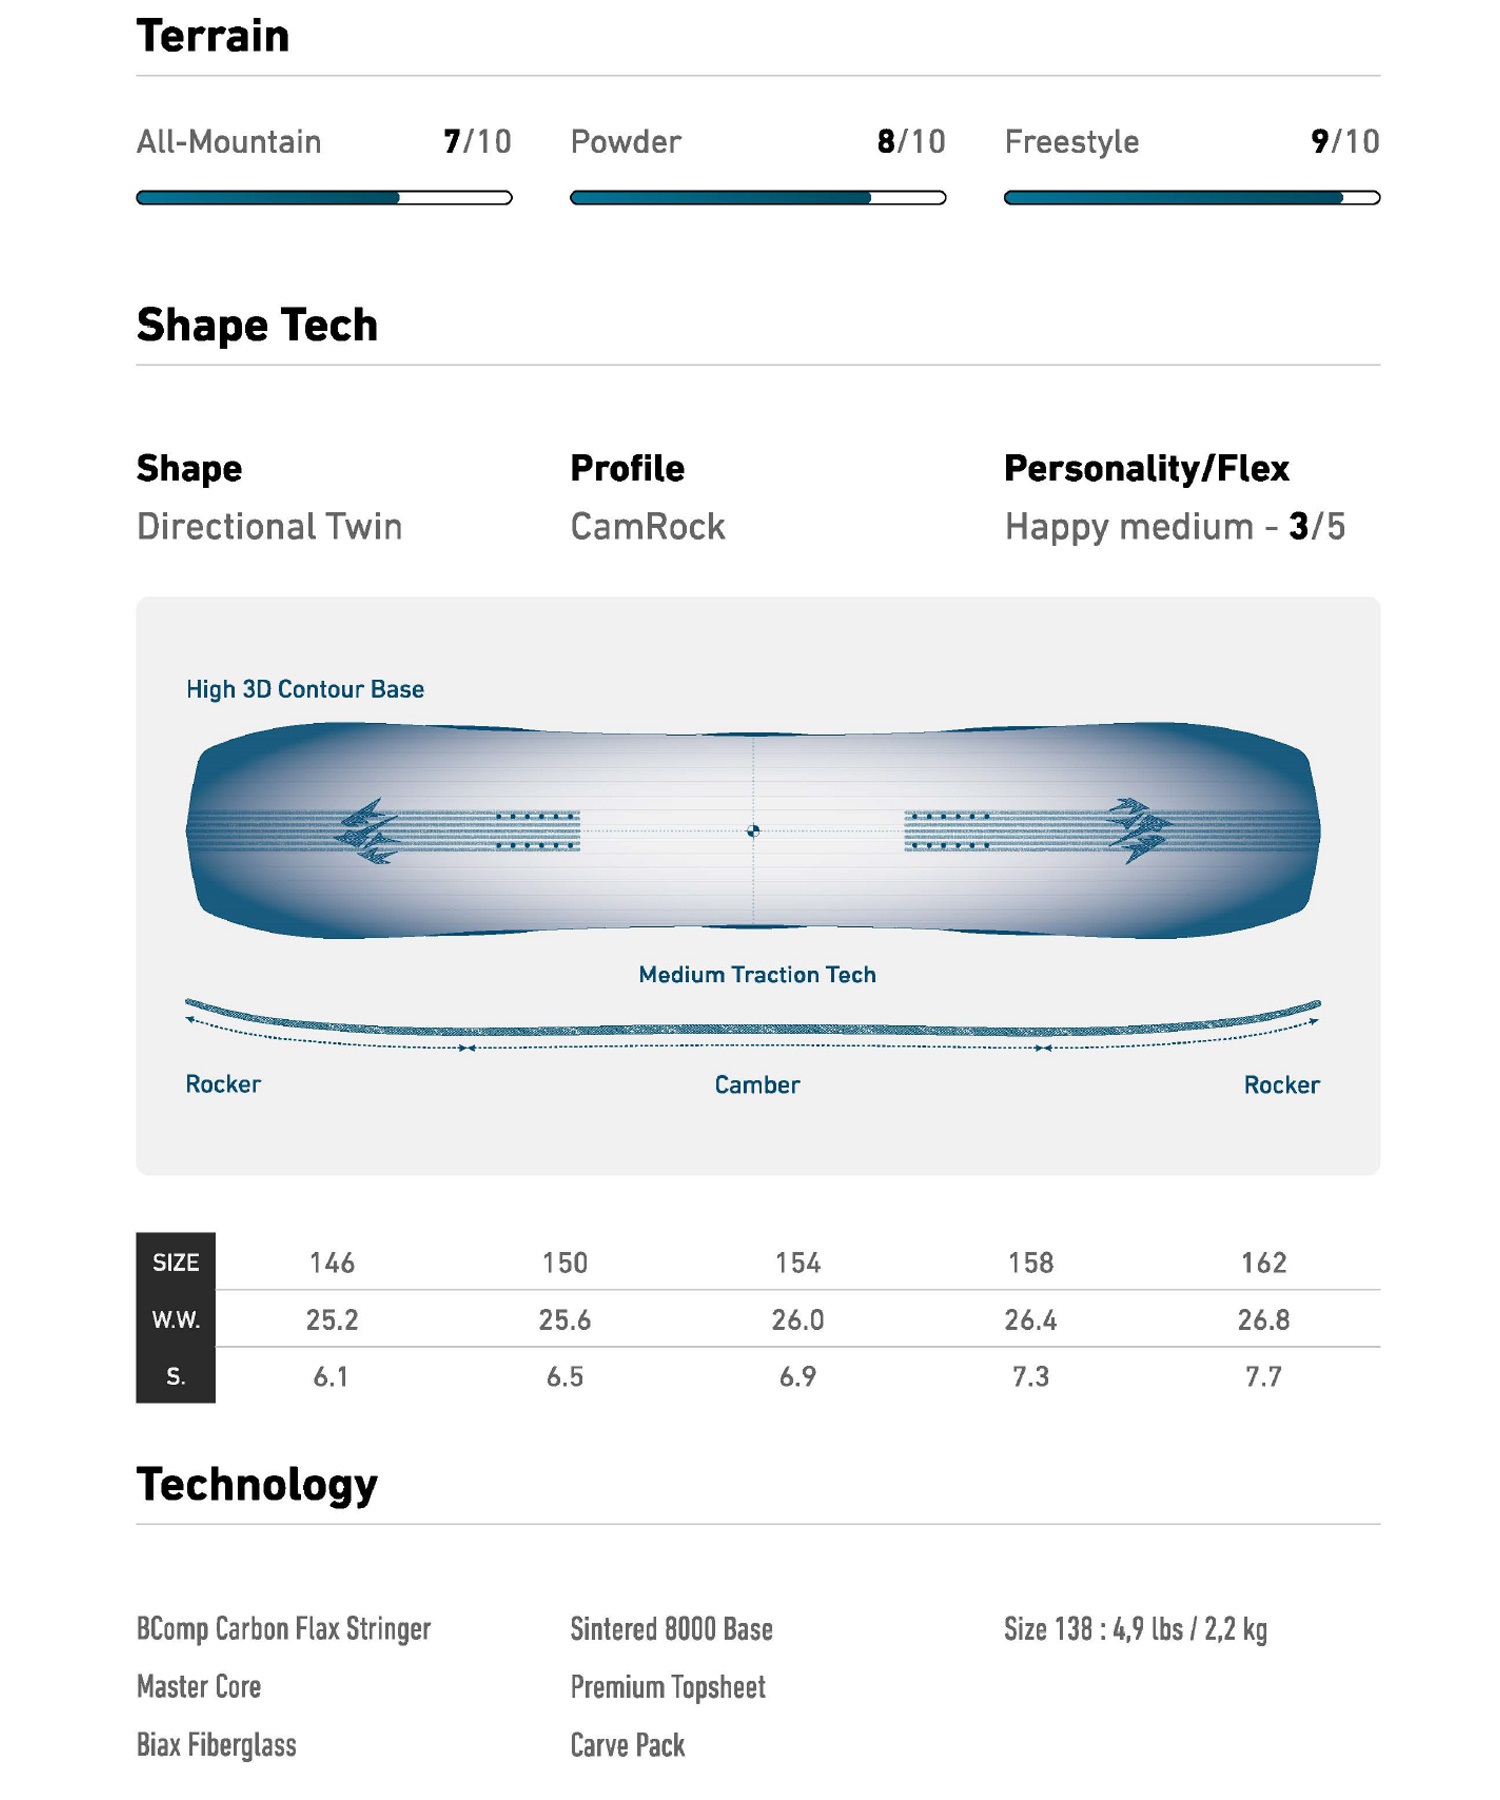The width and height of the screenshot is (1500, 1800).
Task: Select the 146 size column header
Action: [x=332, y=1263]
